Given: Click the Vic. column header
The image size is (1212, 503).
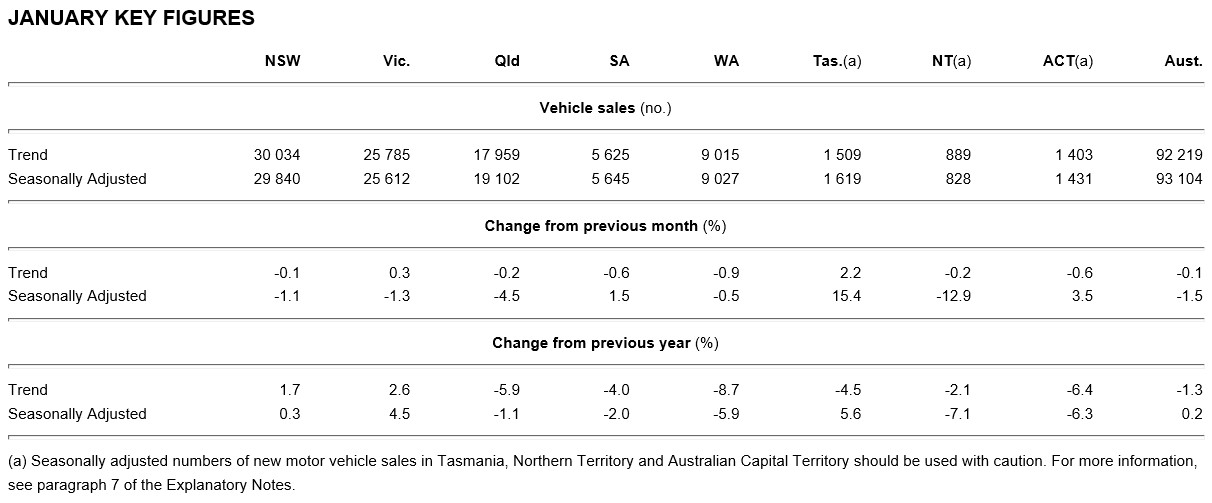Looking at the screenshot, I should [396, 61].
